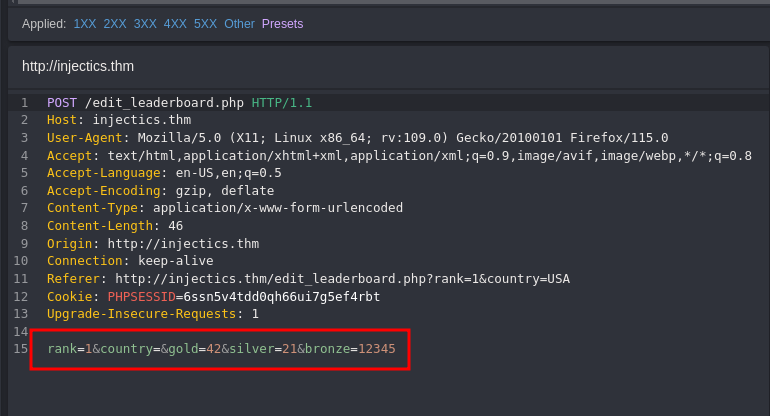770x416 pixels.
Task: Click the Referer URL value
Action: click(342, 279)
